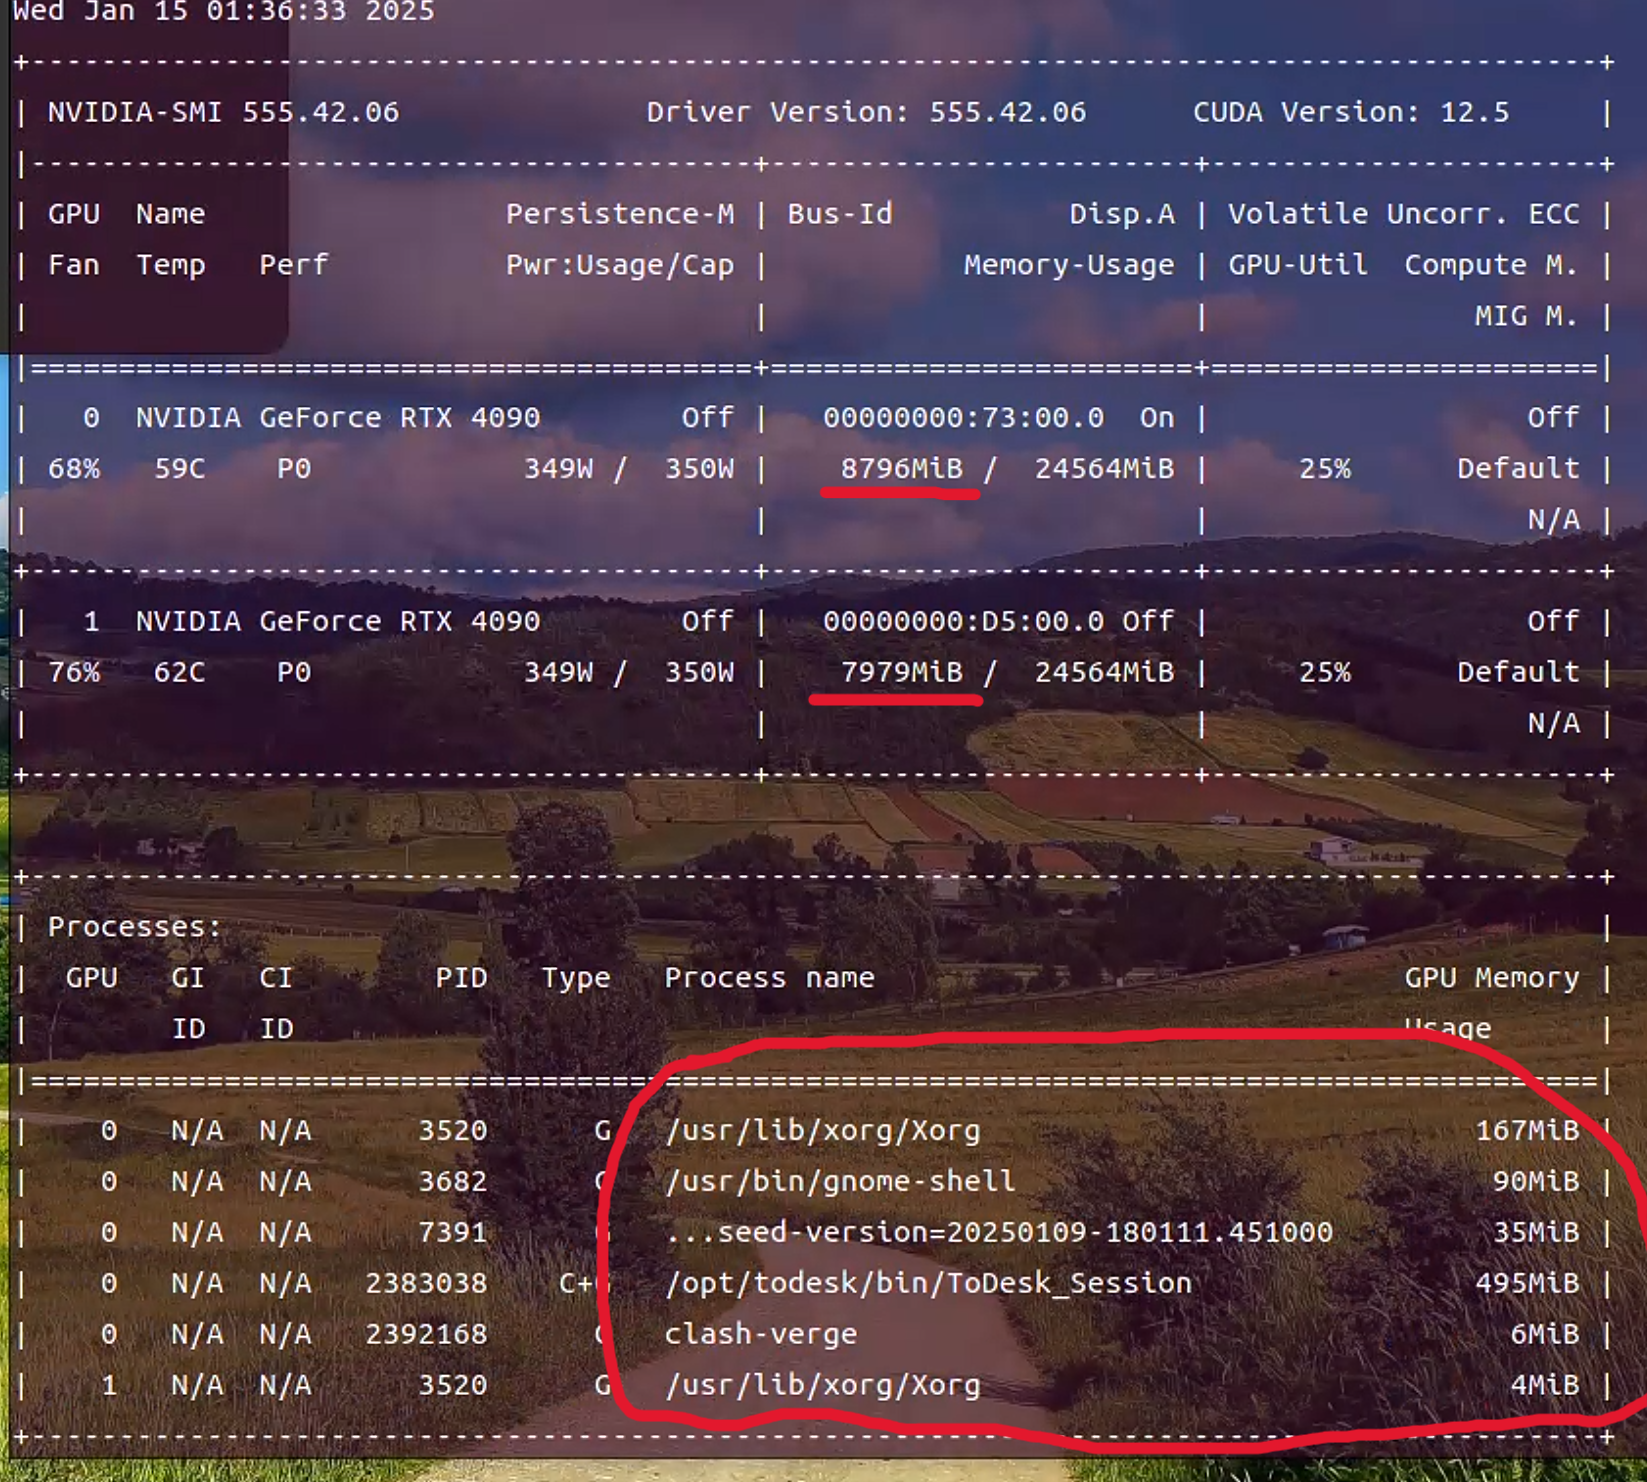This screenshot has width=1647, height=1482.
Task: Click bus id '00000000:73:00.0'
Action: click(964, 417)
